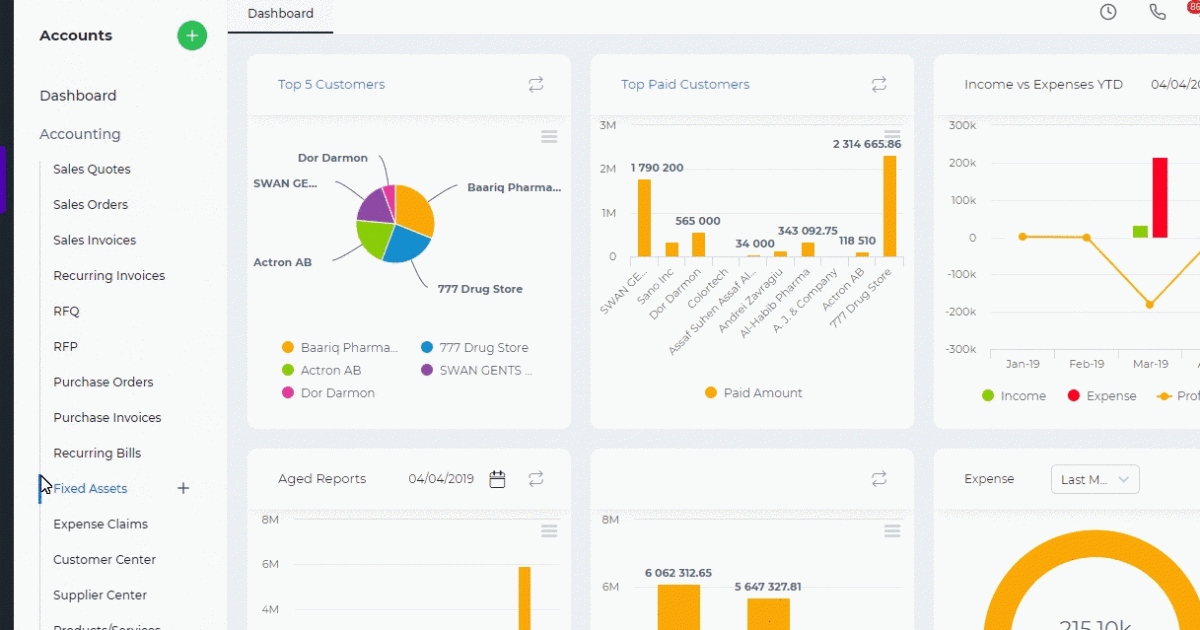
Task: Click the plus icon next to Fixed Assets
Action: pos(183,488)
